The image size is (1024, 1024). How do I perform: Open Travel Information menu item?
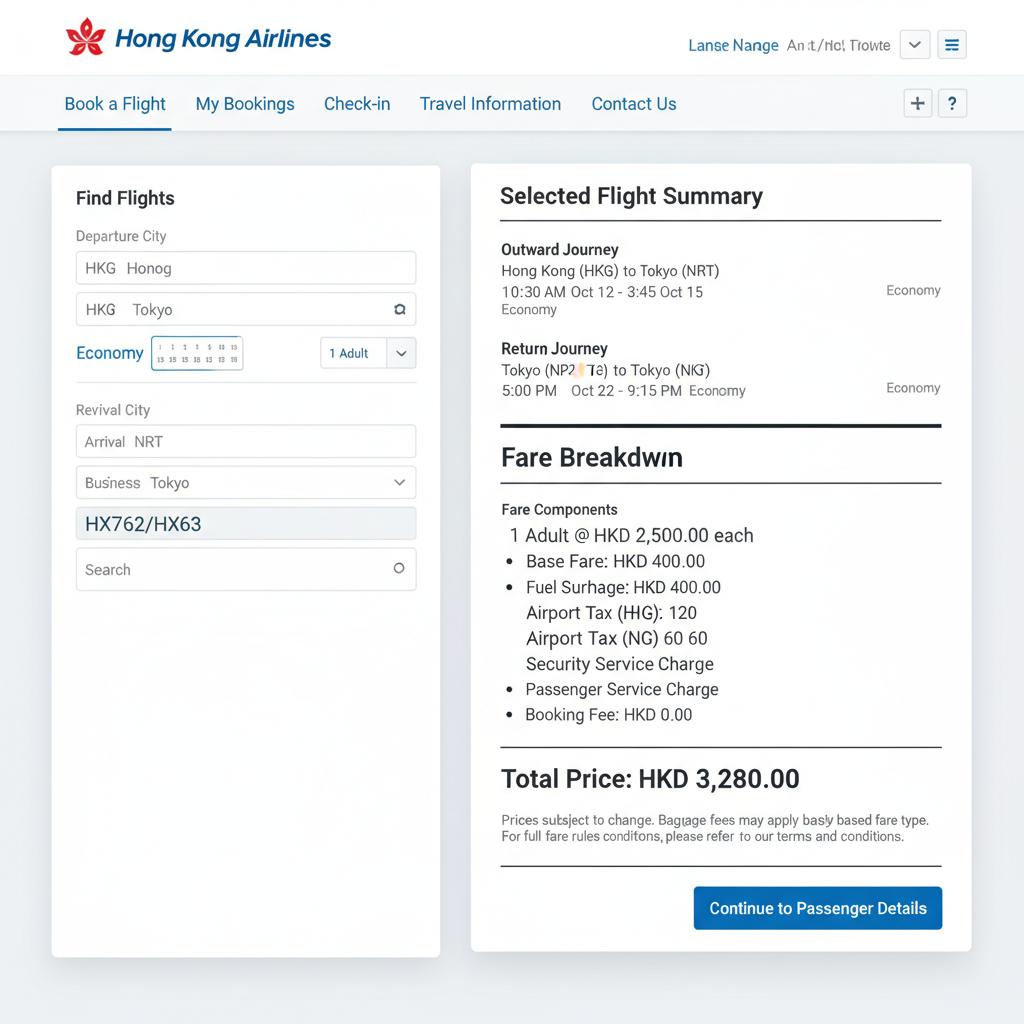pyautogui.click(x=490, y=104)
